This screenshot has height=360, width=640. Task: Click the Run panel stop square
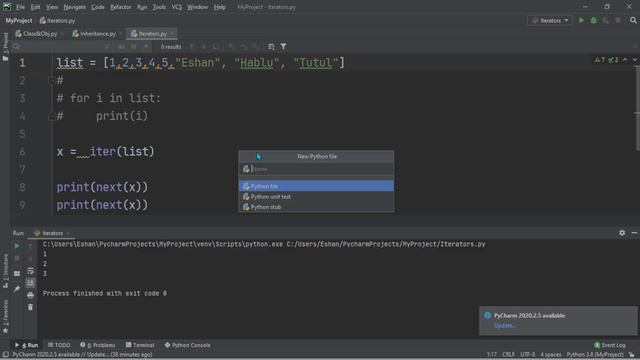tap(17, 258)
